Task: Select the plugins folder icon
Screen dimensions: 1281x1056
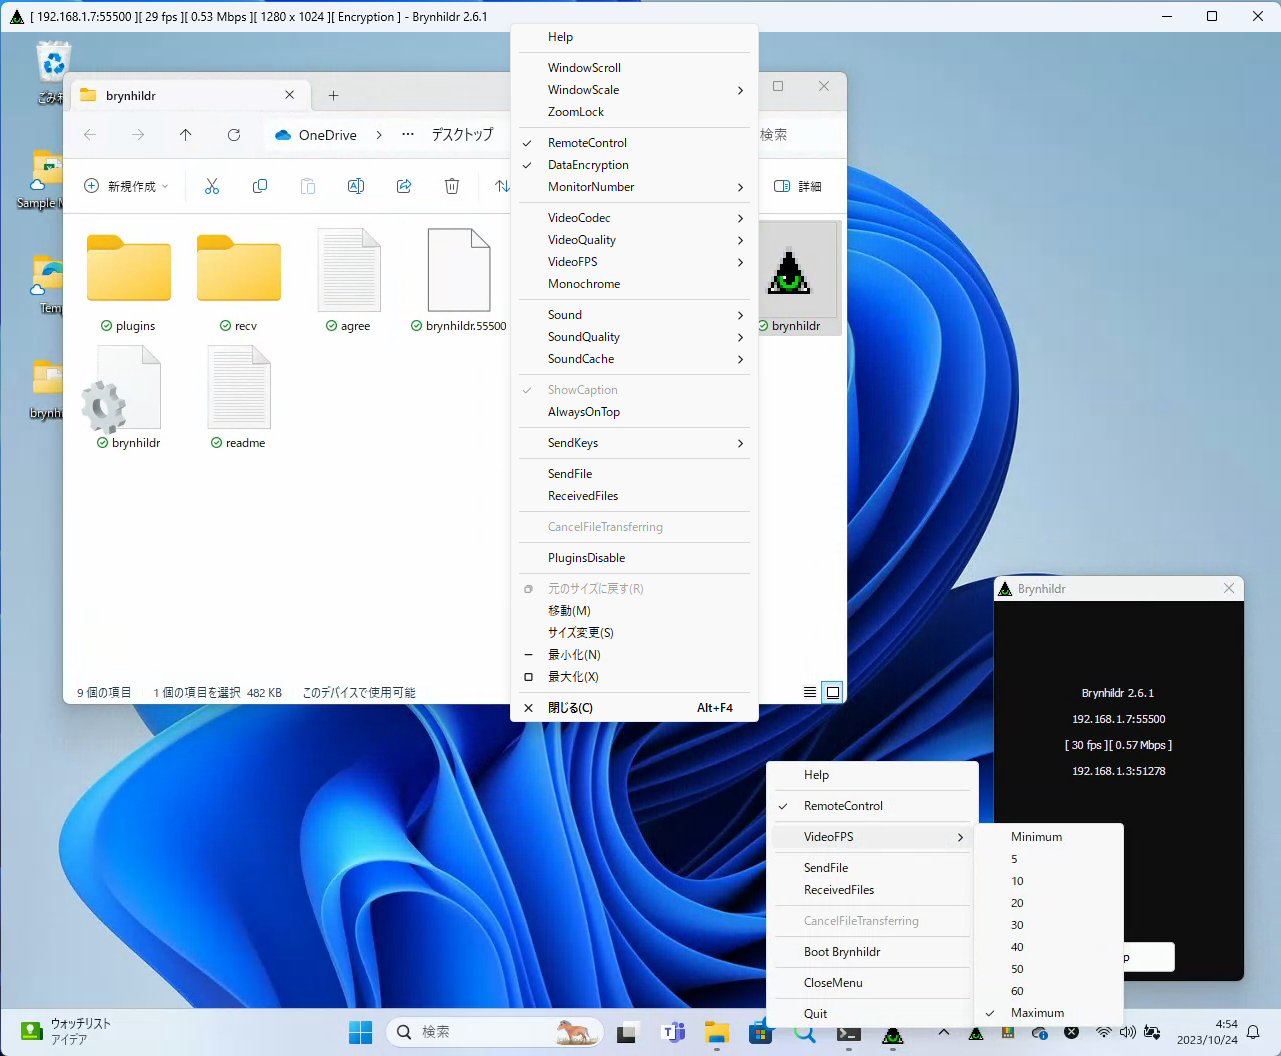Action: coord(129,268)
